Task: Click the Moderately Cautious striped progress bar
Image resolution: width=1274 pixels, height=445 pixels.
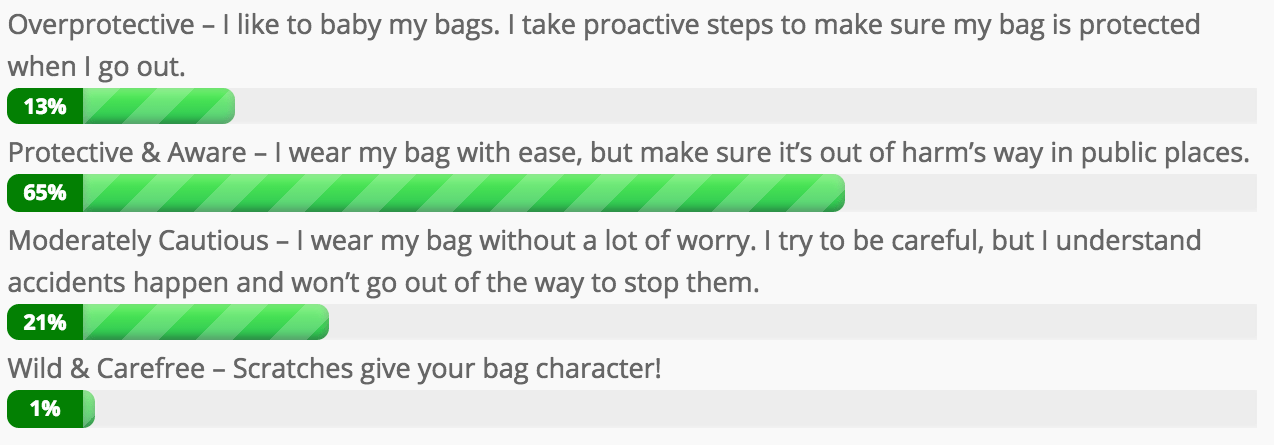Action: (x=168, y=322)
